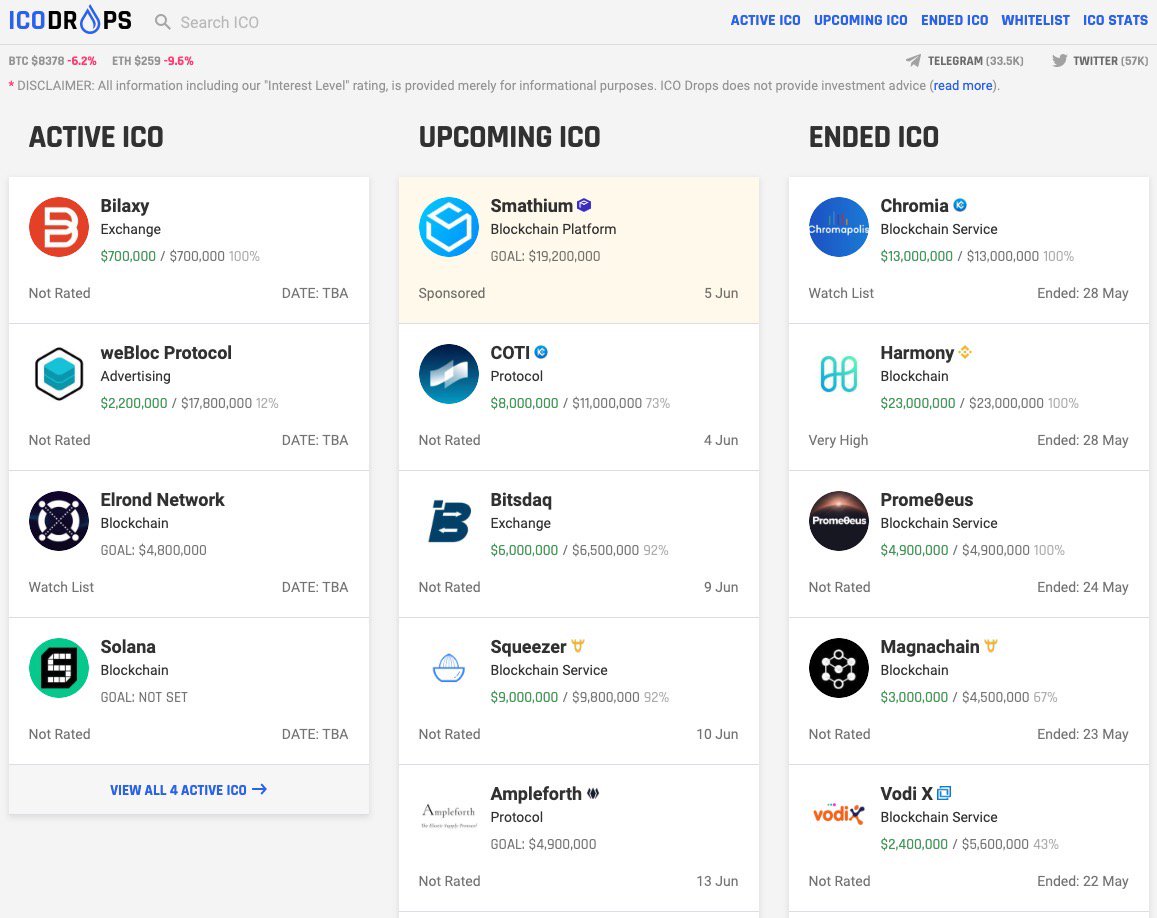Open the weBloc Protocol title
The height and width of the screenshot is (918, 1157).
(x=166, y=353)
